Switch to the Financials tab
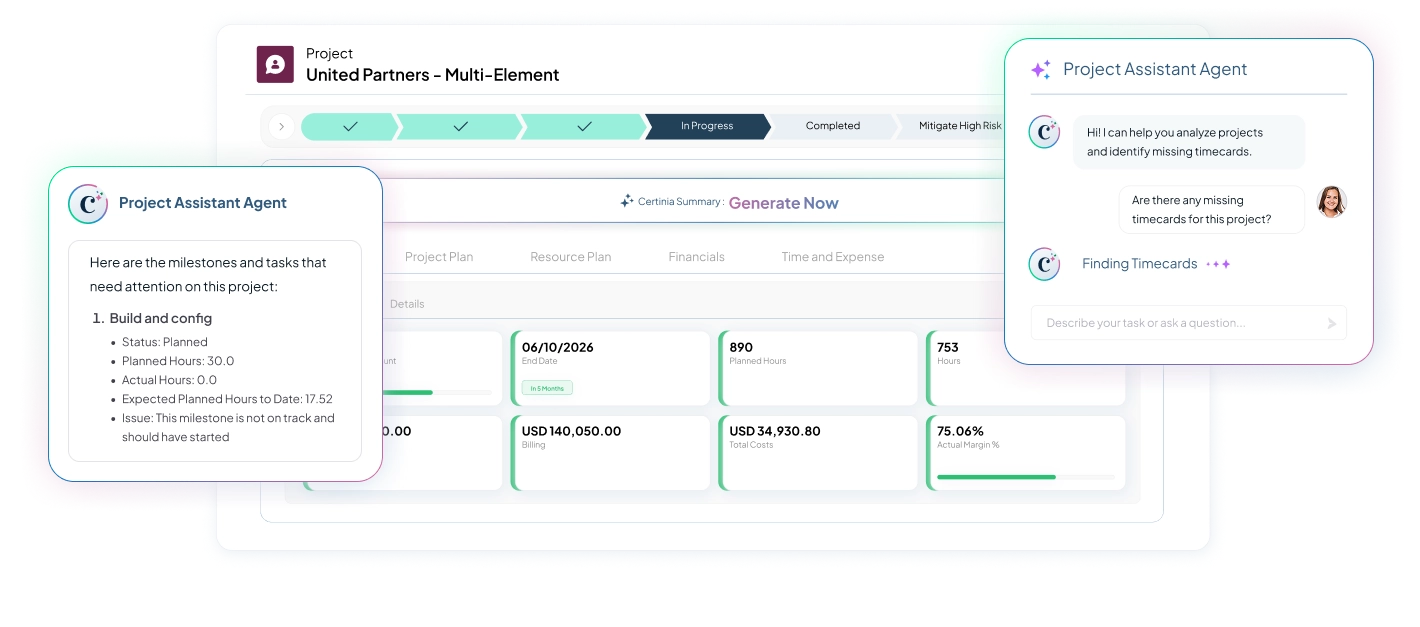This screenshot has height=627, width=1420. (696, 257)
